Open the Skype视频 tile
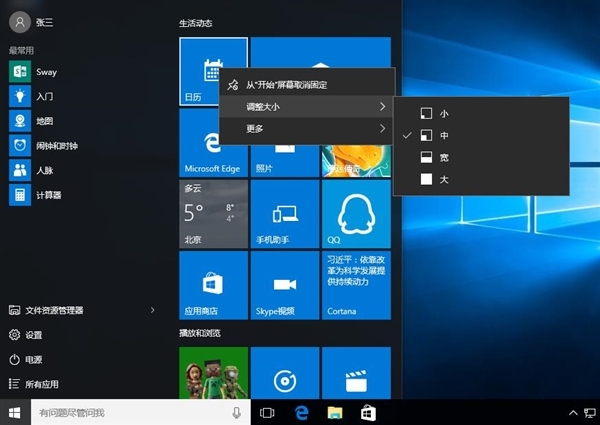The width and height of the screenshot is (600, 425). [284, 285]
